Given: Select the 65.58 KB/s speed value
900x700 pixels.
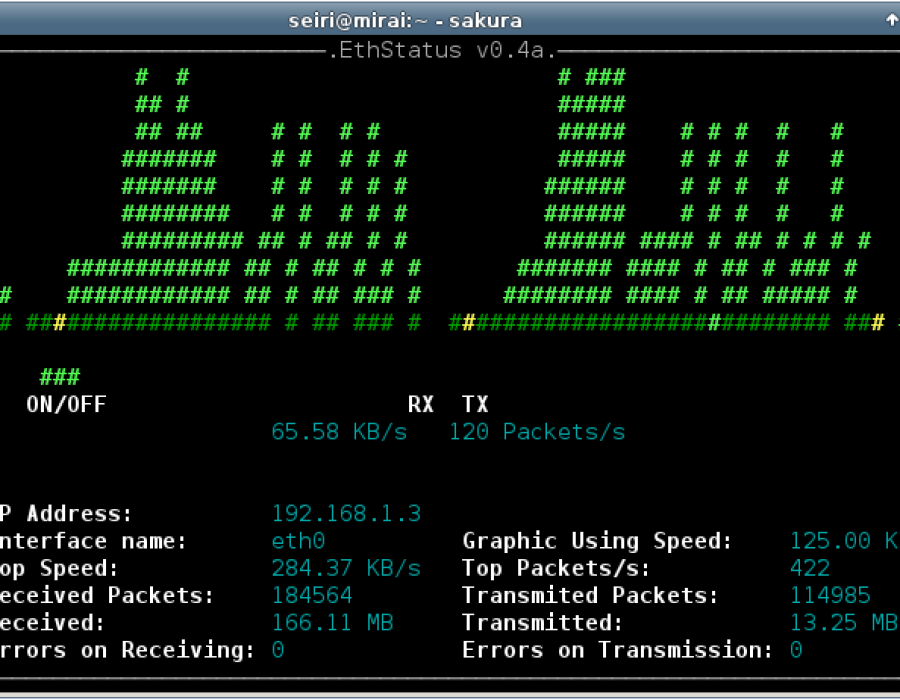Looking at the screenshot, I should [339, 431].
